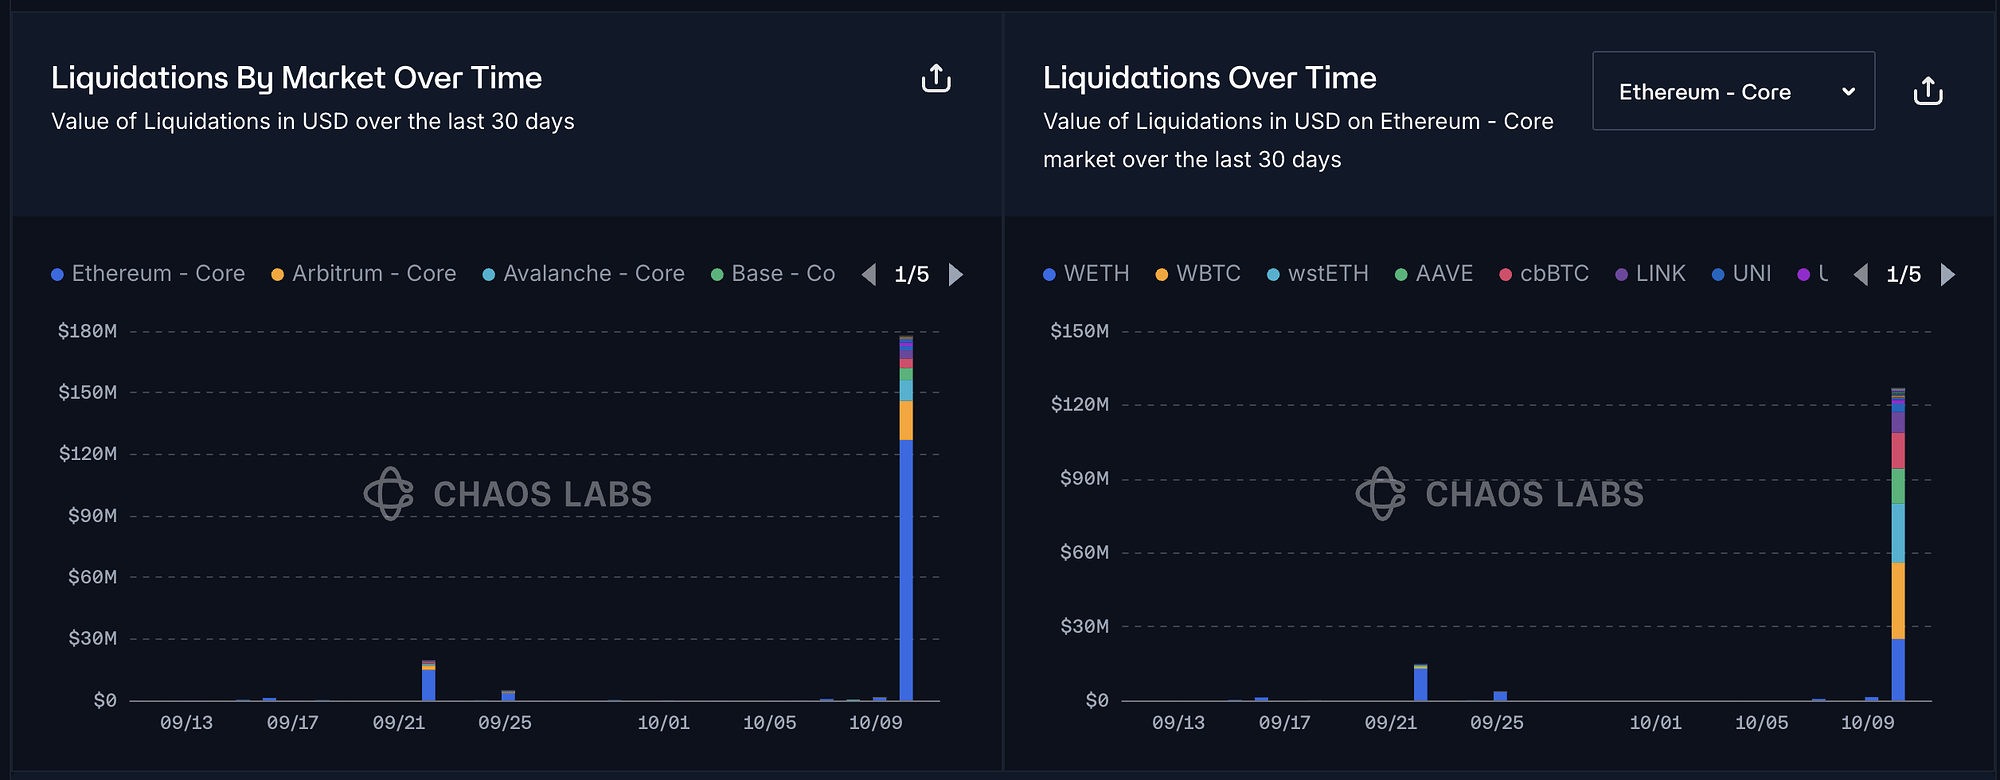
Task: Click share icon on Liquidations Over Time chart
Action: [x=1928, y=91]
